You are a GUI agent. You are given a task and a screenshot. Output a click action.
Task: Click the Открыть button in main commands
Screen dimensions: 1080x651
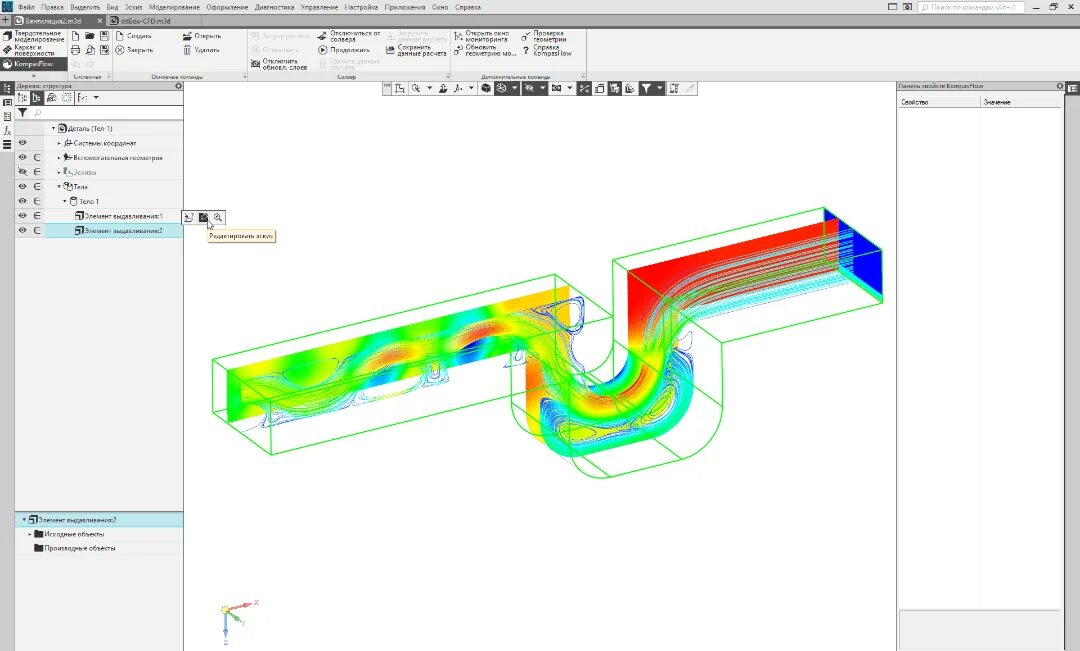(202, 36)
